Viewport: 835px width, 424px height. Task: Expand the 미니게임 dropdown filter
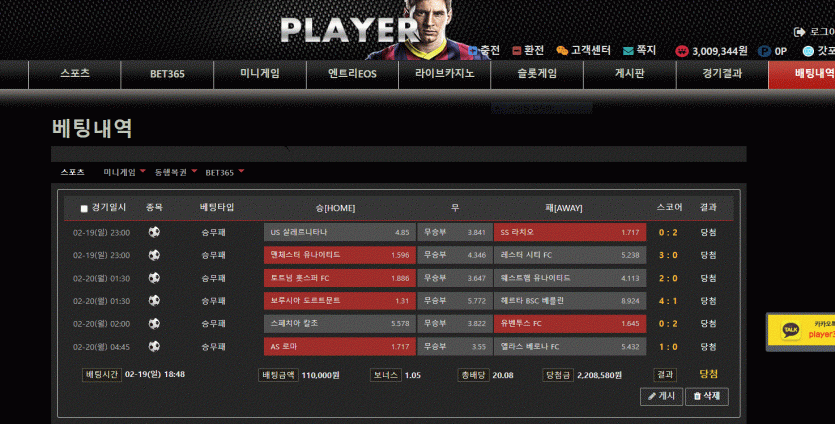coord(143,171)
